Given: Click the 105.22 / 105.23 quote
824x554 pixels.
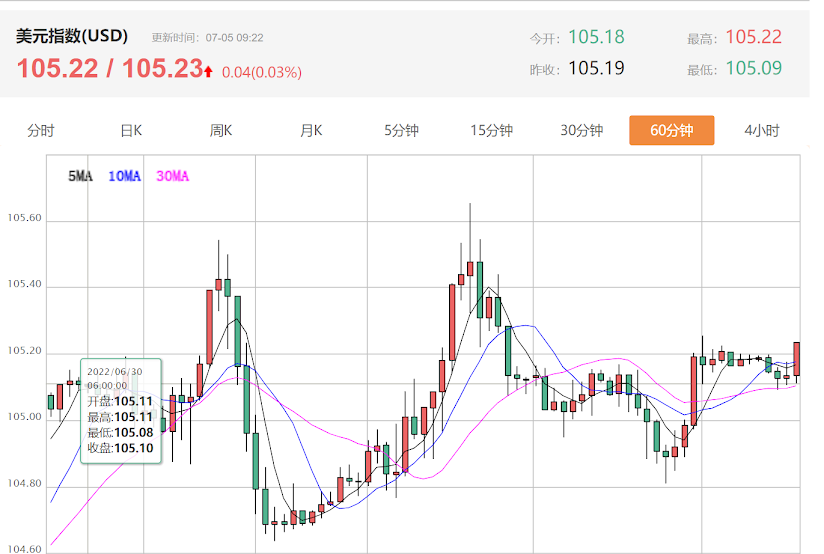Looking at the screenshot, I should [110, 68].
